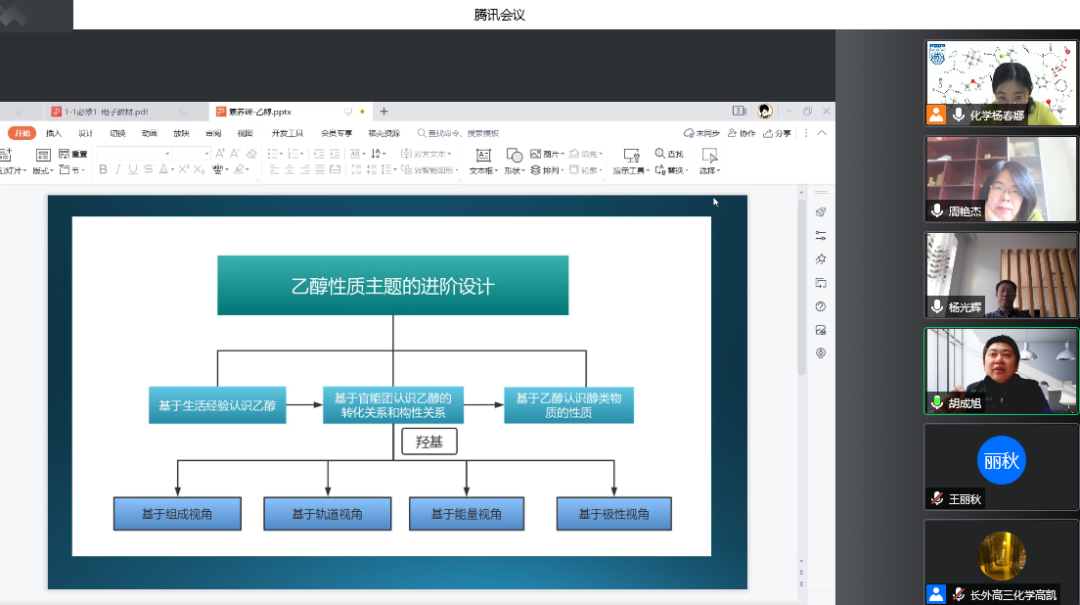
Task: Open the properties sliders icon in side panel
Action: (820, 236)
